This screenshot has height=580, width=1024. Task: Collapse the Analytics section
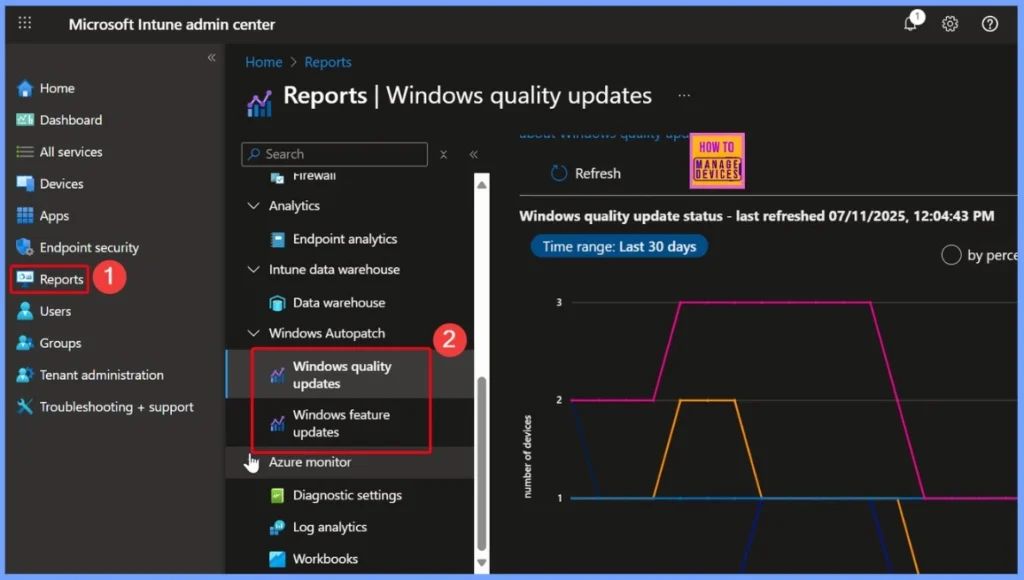point(253,206)
